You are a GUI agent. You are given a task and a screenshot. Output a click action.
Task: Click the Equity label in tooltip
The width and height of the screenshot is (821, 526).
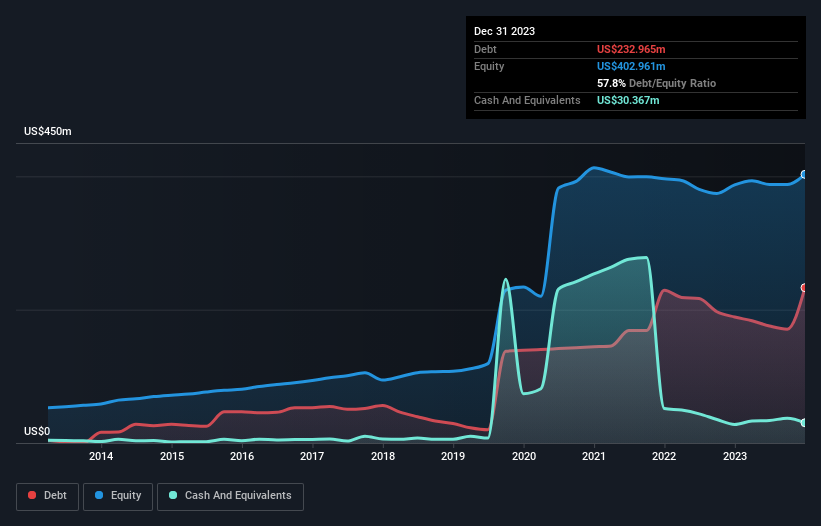(489, 66)
